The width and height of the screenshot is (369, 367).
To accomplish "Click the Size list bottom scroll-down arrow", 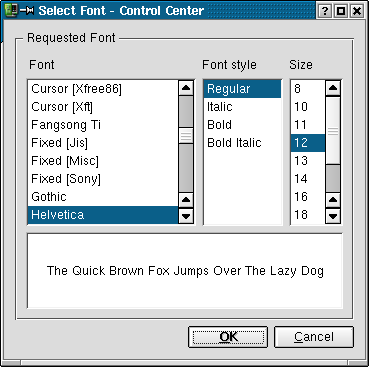I will (333, 216).
